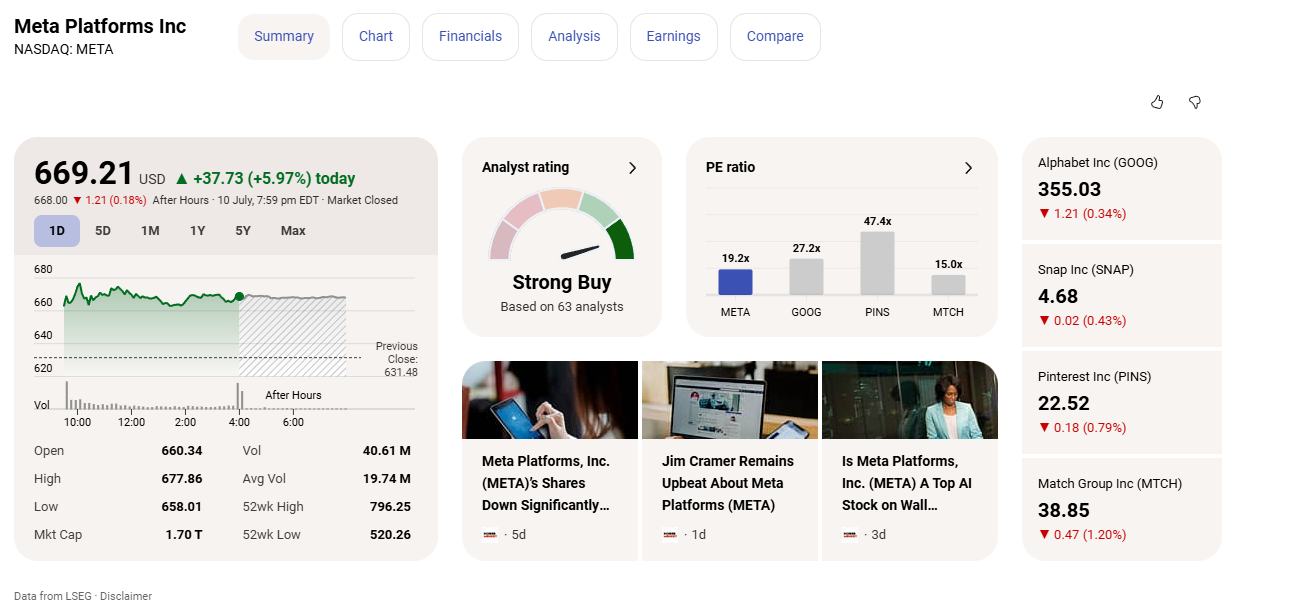Click the source icon under Top AI Stock article
Screen dimensions: 1309x615
pyautogui.click(x=850, y=535)
